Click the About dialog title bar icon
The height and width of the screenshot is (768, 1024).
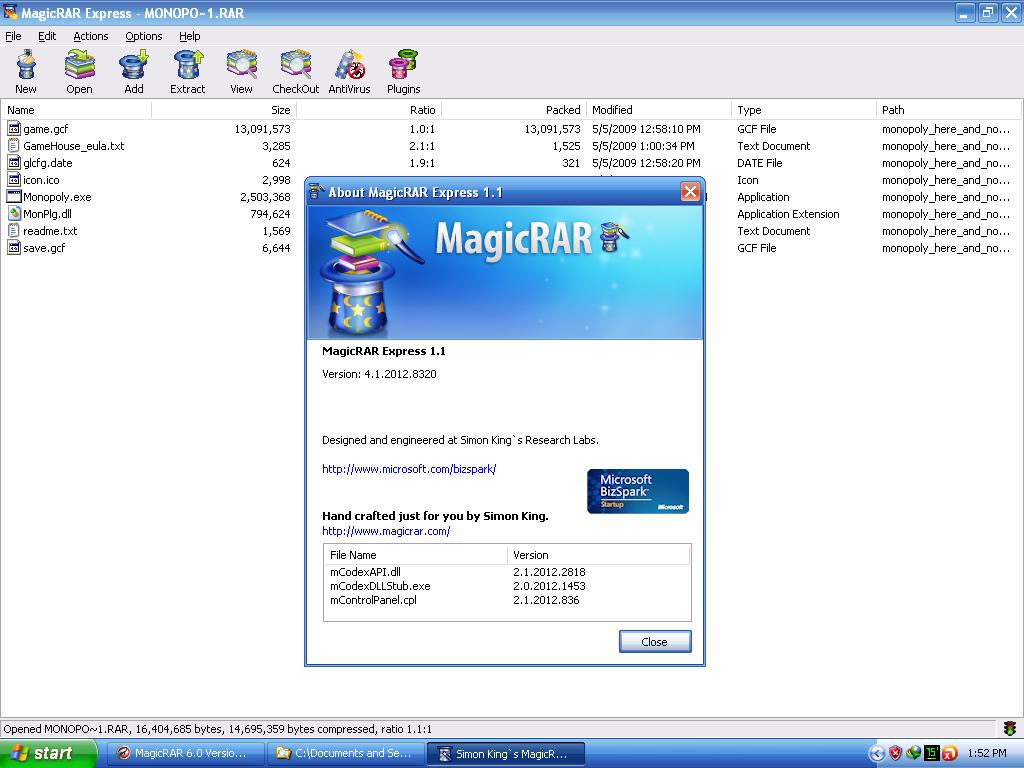tap(317, 192)
